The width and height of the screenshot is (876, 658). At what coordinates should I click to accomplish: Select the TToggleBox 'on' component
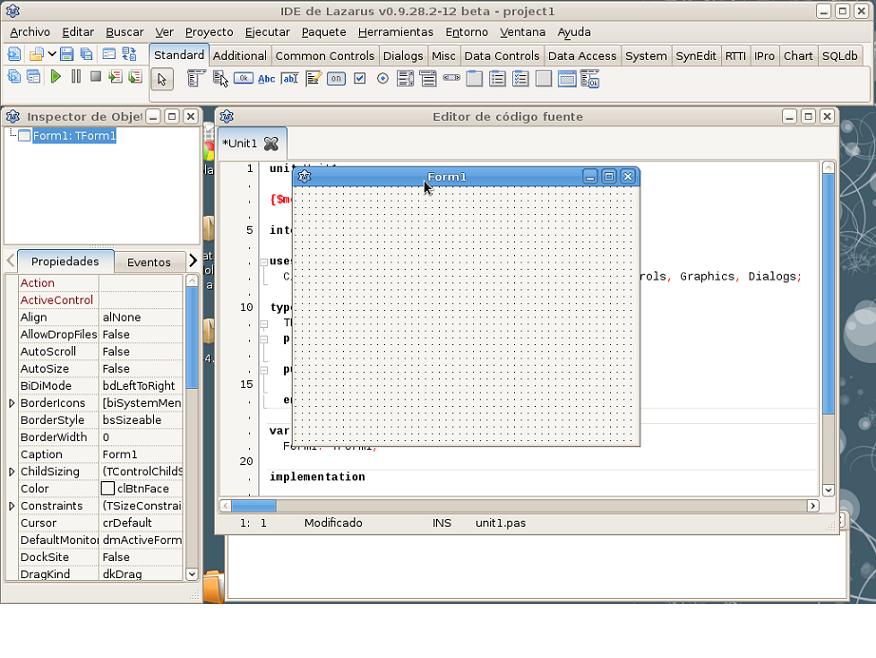336,78
